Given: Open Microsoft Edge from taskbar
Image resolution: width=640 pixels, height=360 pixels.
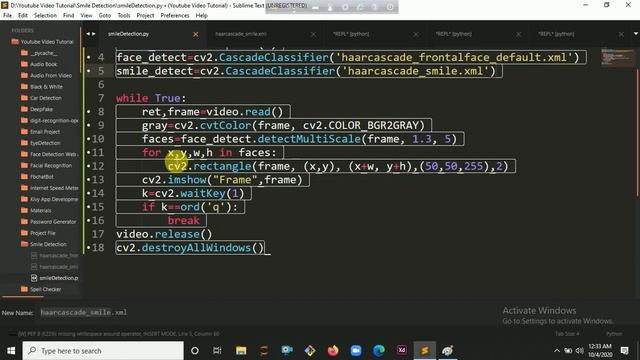Looking at the screenshot, I should [379, 351].
